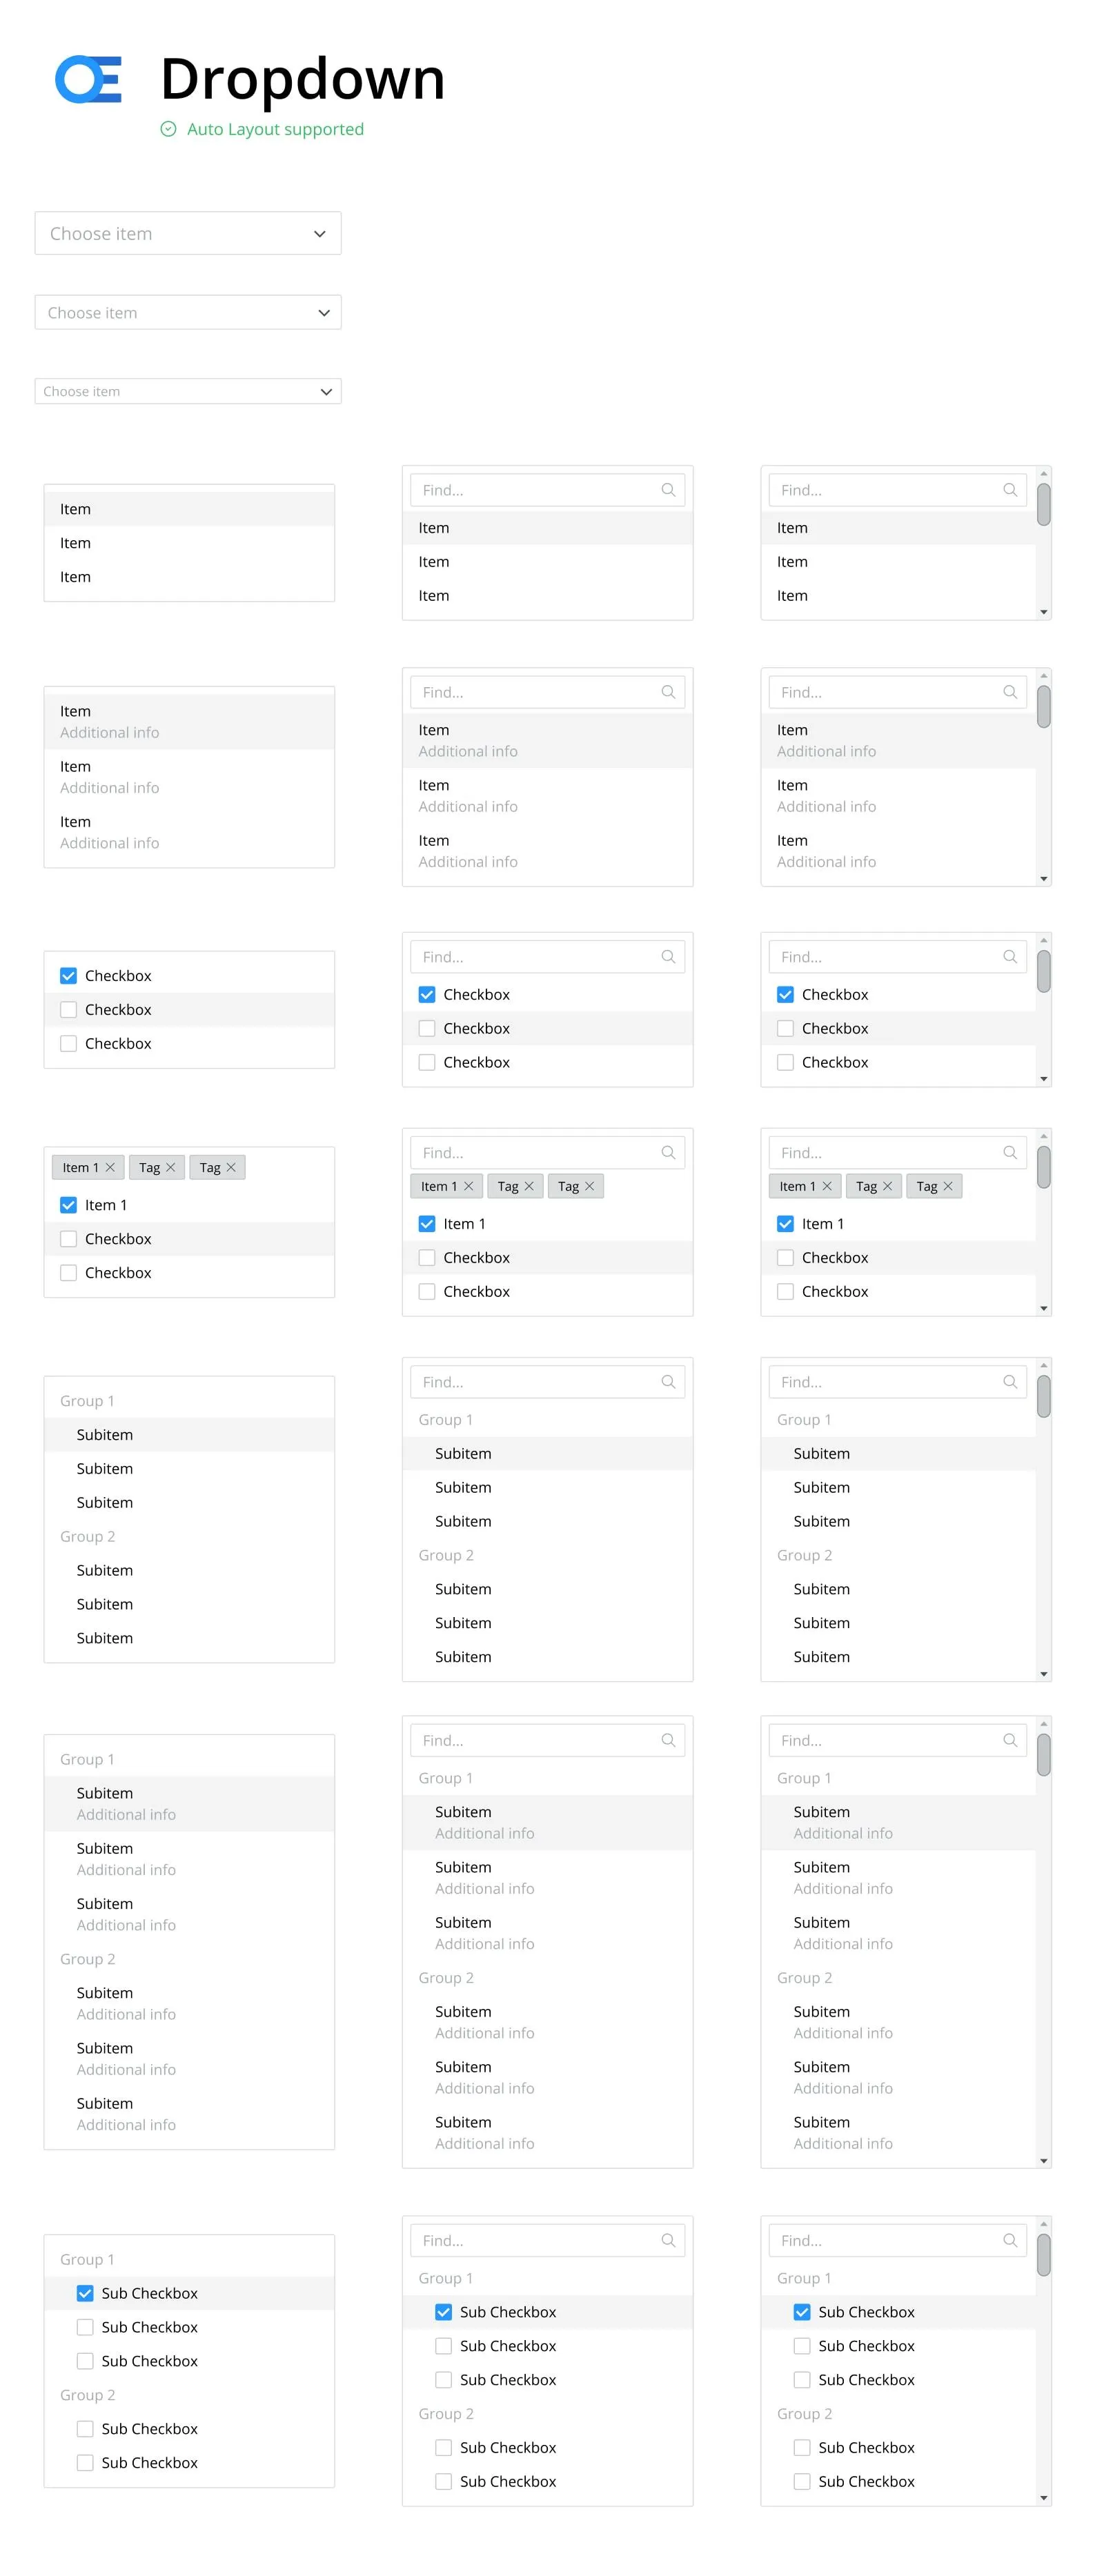
Task: Expand the smallest Choose item dropdown
Action: [188, 391]
